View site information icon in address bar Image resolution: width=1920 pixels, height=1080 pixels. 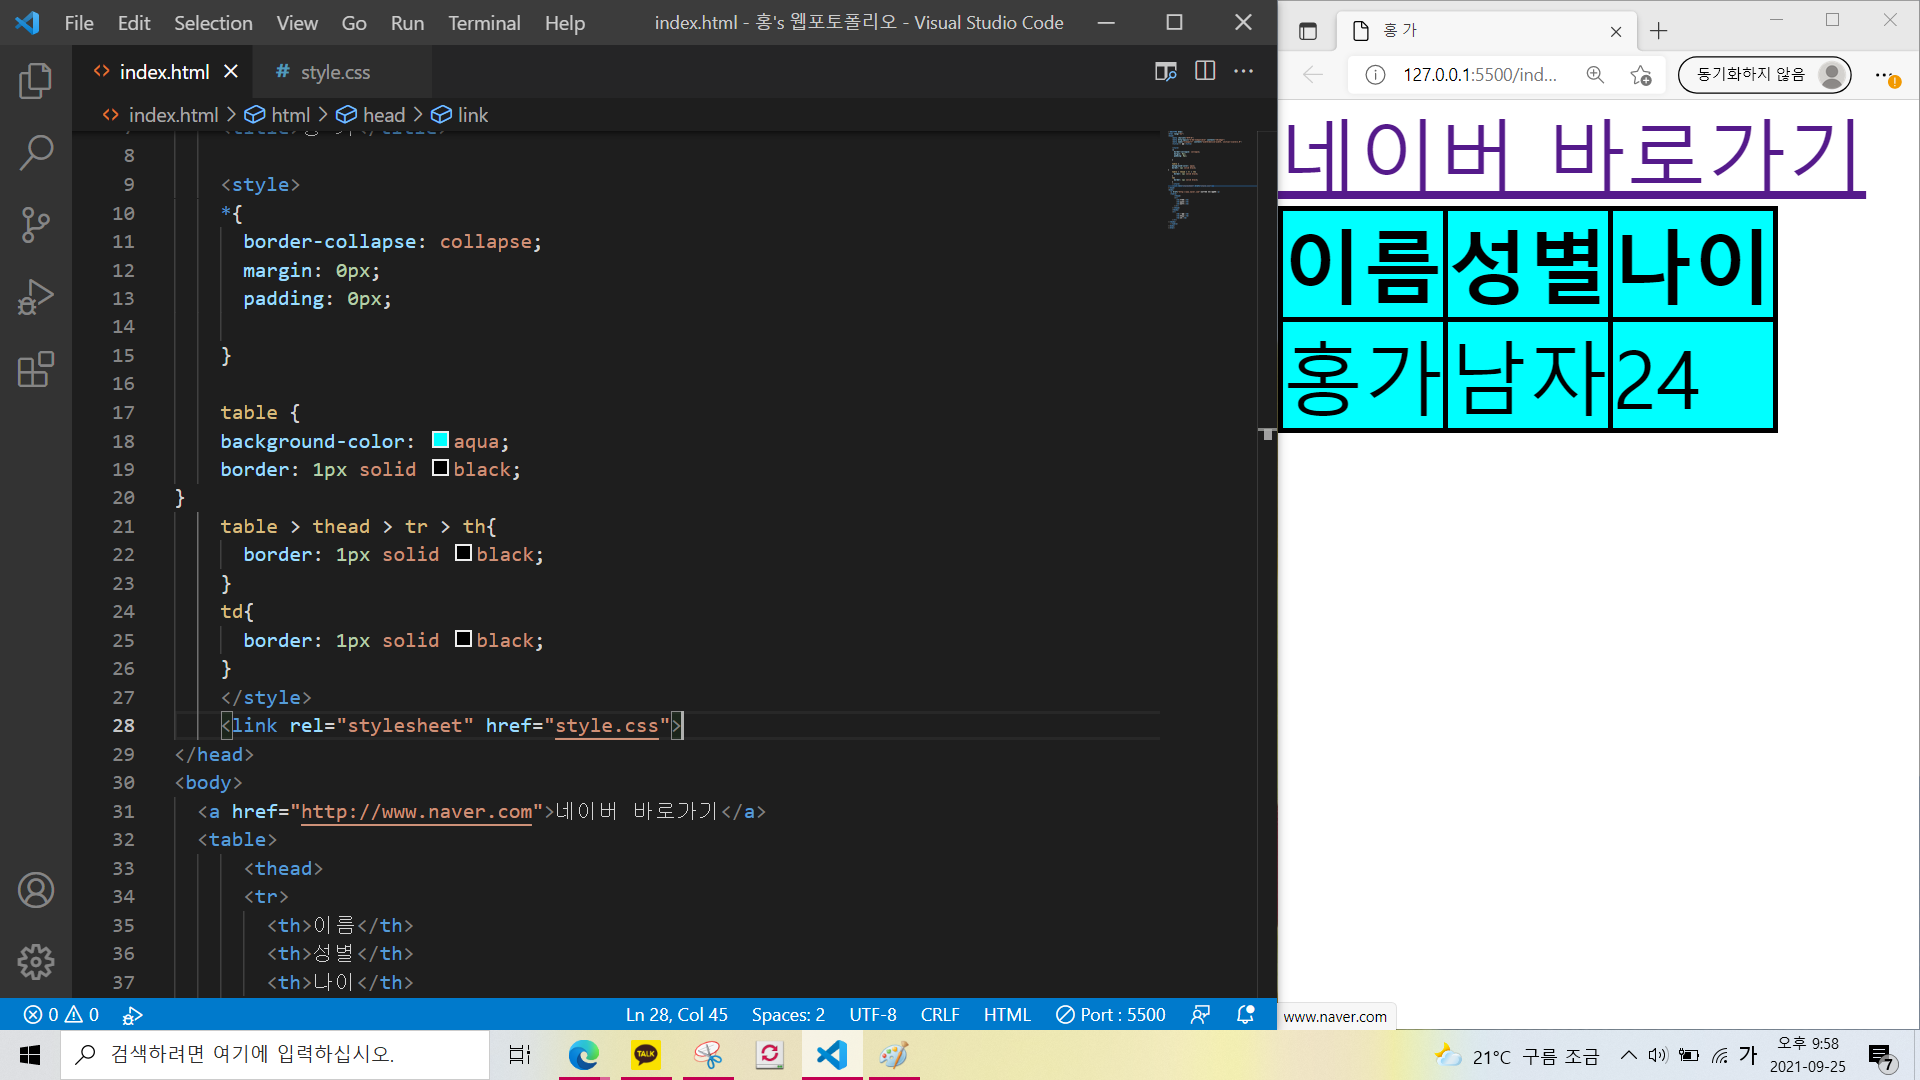[1375, 75]
